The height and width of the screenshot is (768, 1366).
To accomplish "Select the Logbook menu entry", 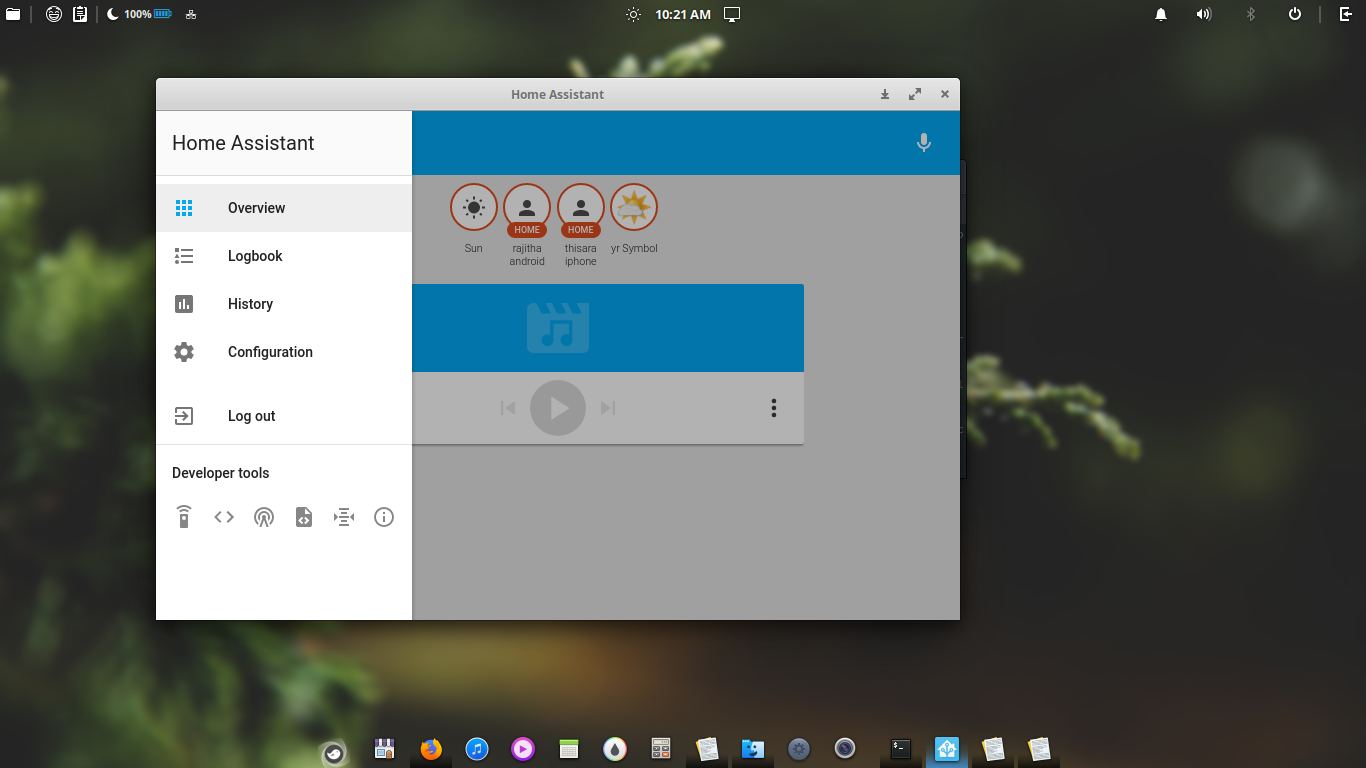I will point(284,256).
